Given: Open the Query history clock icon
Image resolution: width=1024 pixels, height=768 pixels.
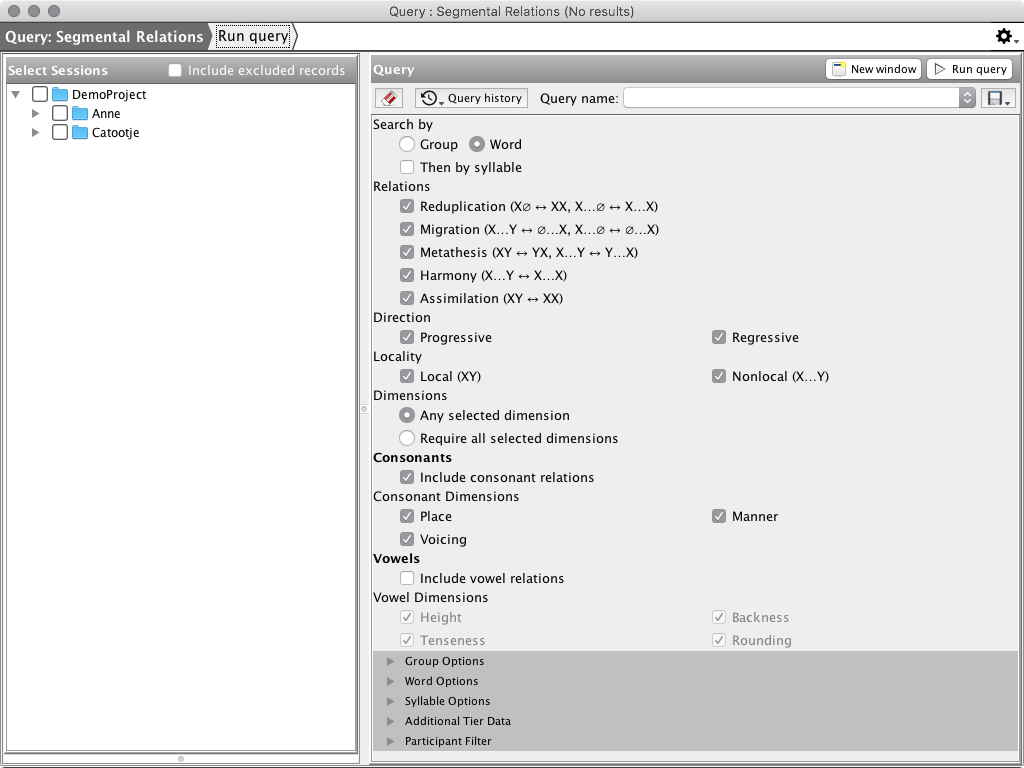Looking at the screenshot, I should (x=431, y=97).
